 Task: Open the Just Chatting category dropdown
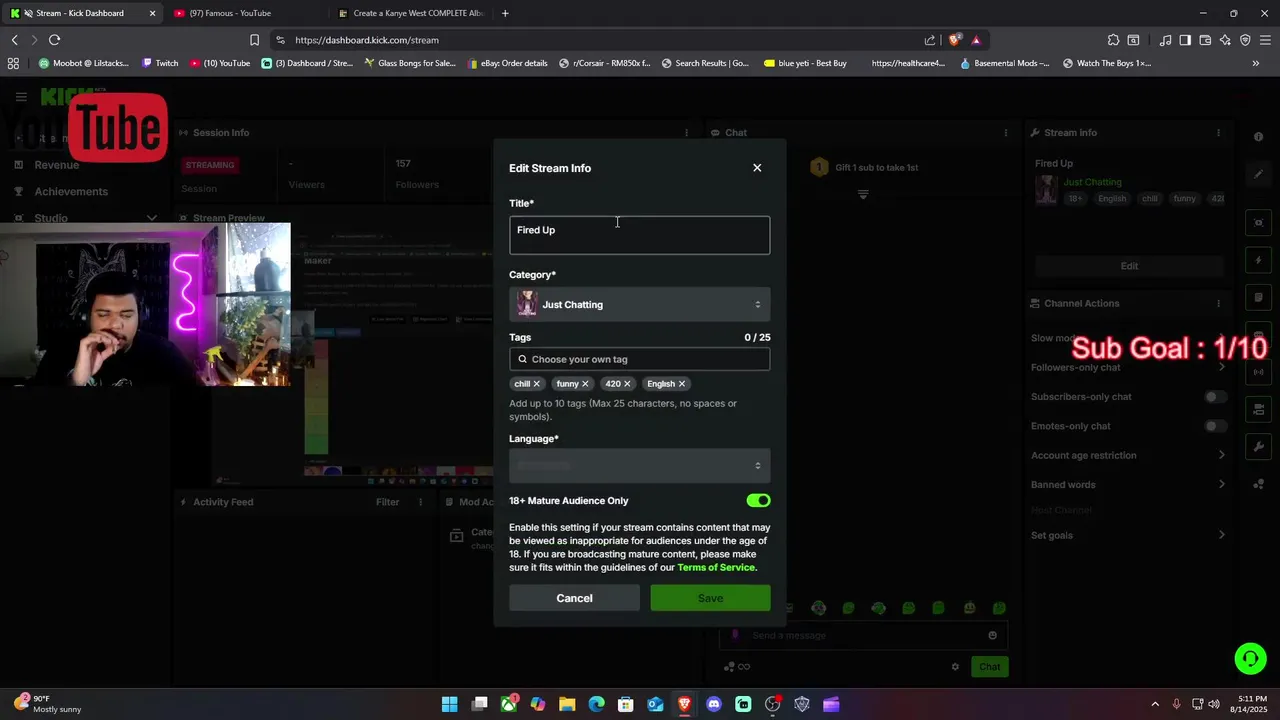[639, 304]
